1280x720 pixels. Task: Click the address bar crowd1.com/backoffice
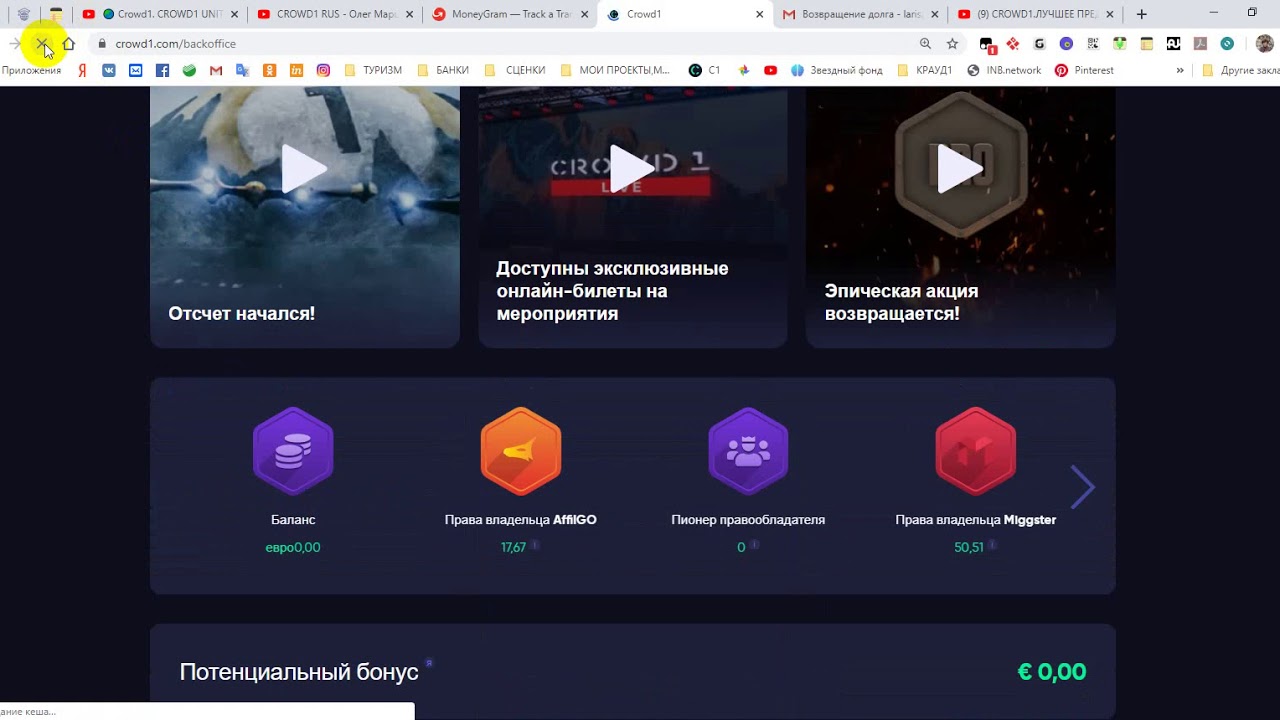coord(525,44)
